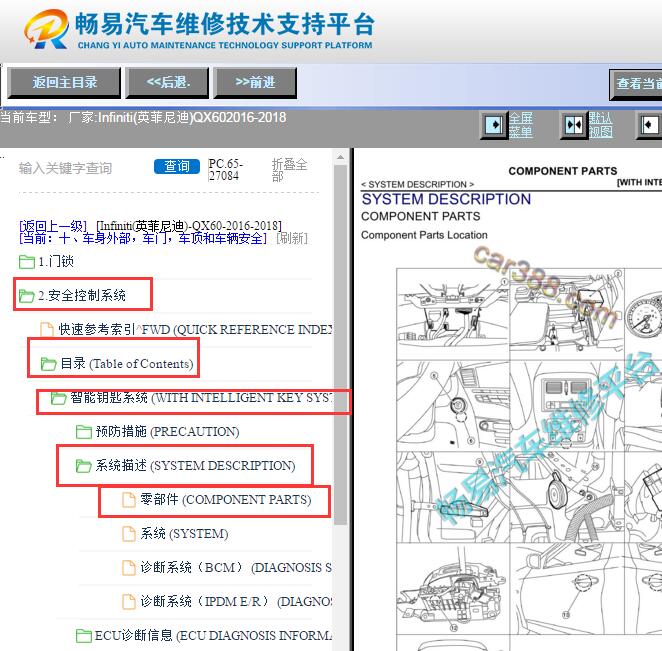Select 预防措施 (PRECAUTION) tree item
Viewport: 662px width, 651px height.
pyautogui.click(x=168, y=431)
